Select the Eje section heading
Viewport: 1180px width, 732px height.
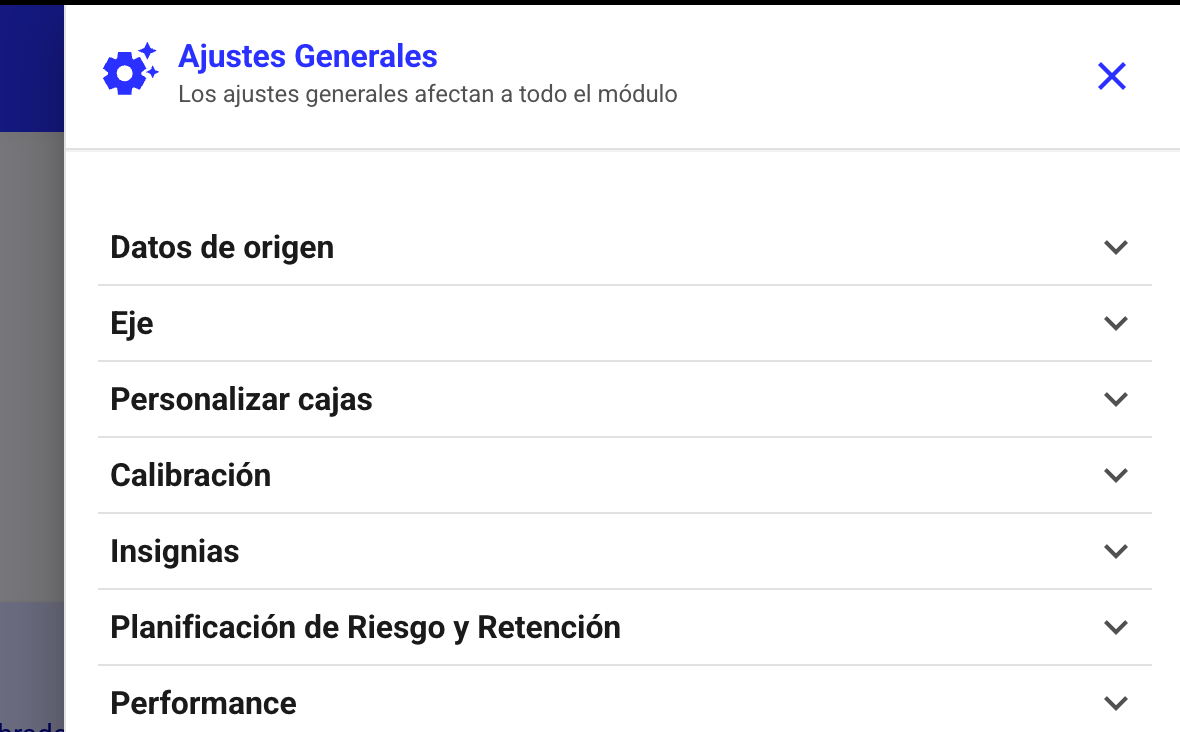[x=132, y=323]
